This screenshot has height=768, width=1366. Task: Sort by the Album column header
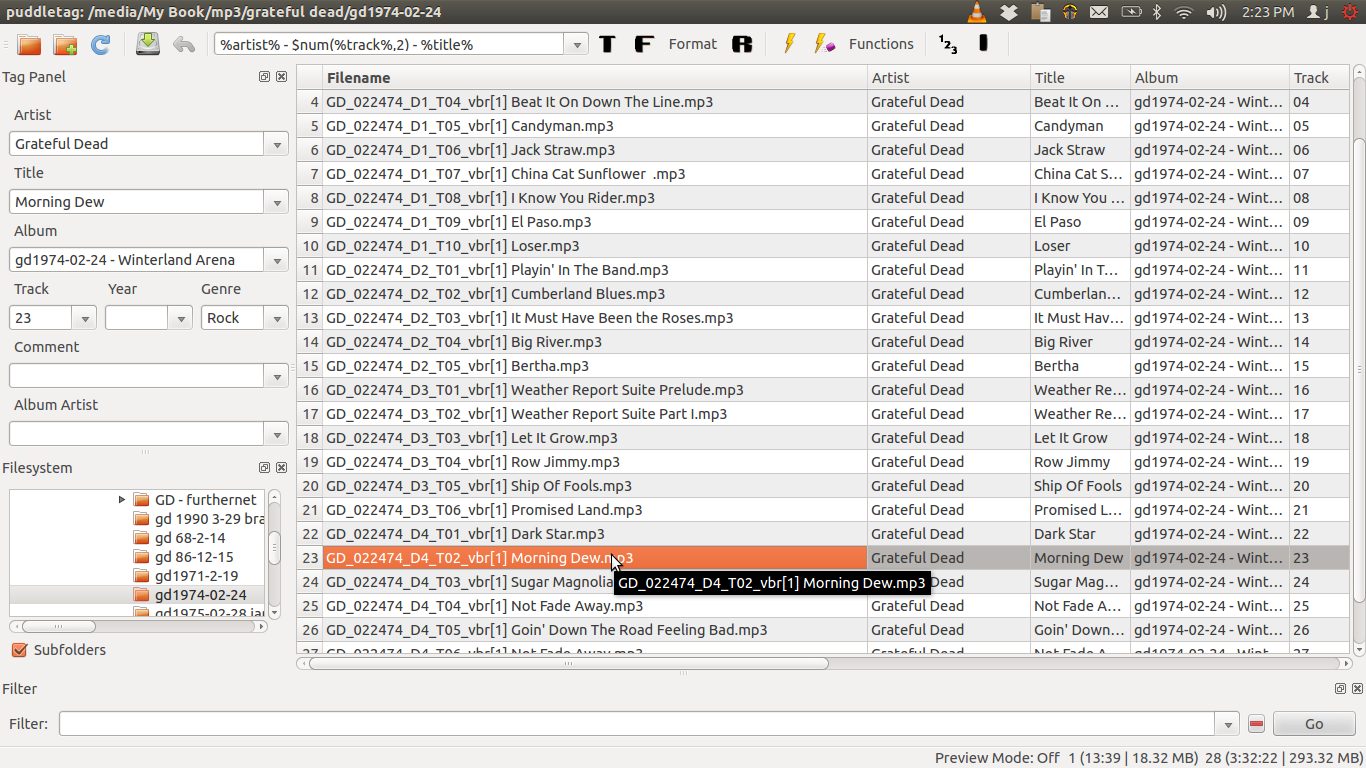[1210, 77]
